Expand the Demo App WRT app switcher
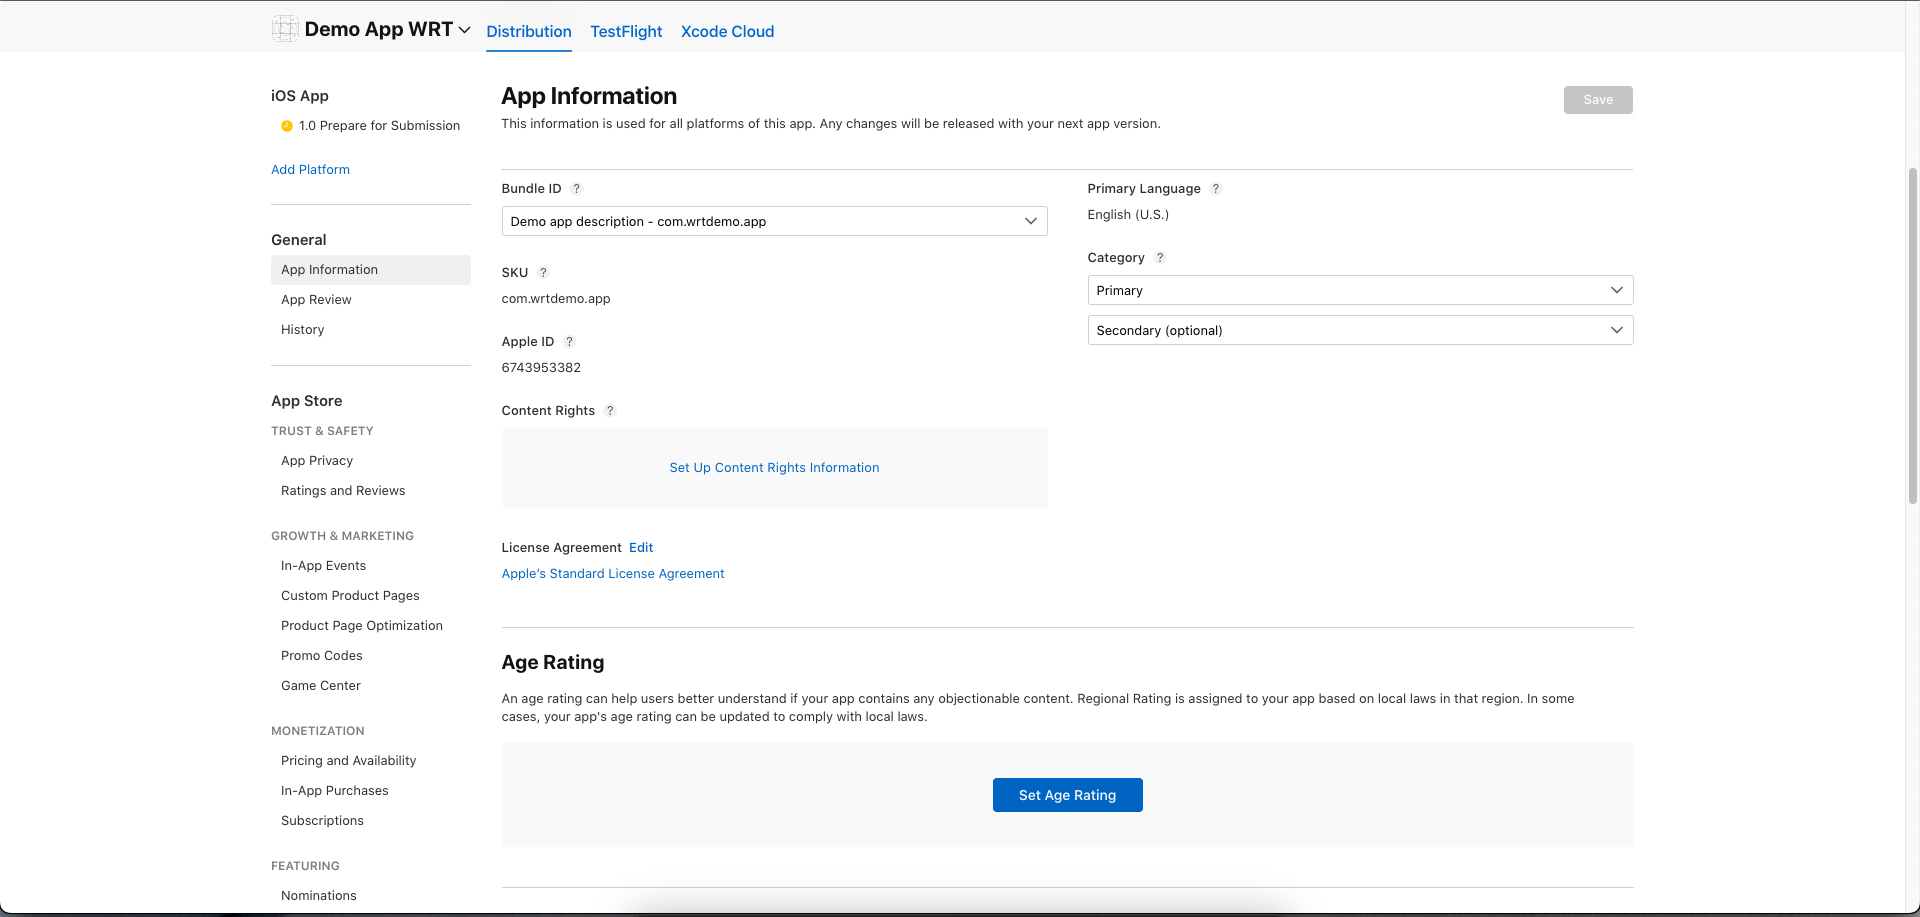Viewport: 1920px width, 917px height. [x=464, y=30]
